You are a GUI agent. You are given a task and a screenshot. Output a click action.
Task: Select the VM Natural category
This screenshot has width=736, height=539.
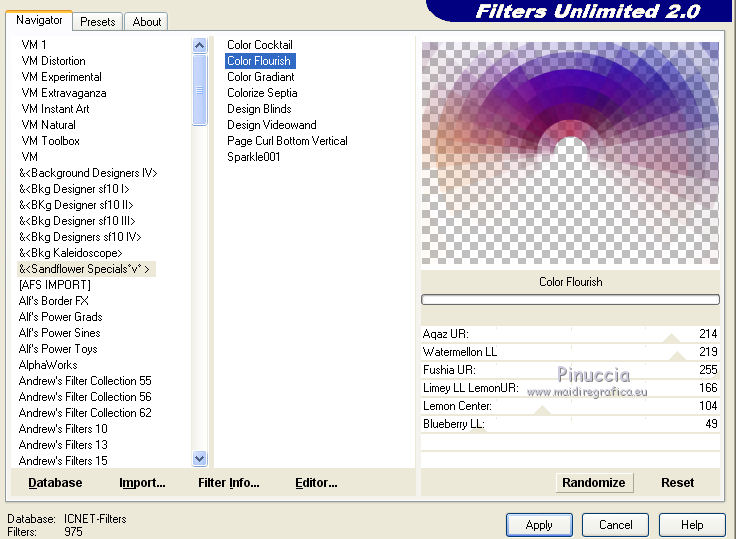pos(48,124)
